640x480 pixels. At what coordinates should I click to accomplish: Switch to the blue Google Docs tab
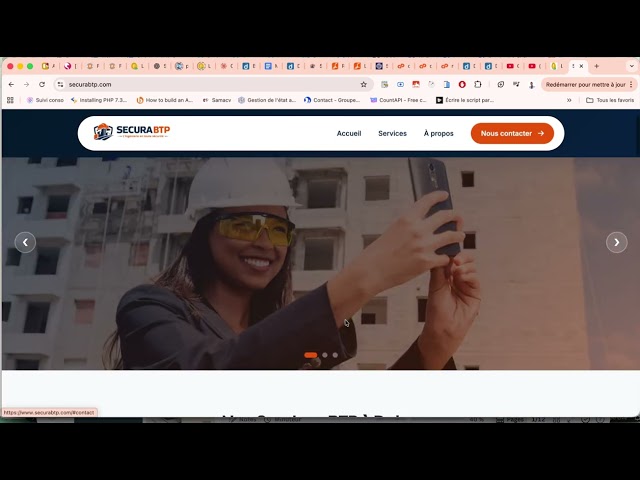[271, 66]
